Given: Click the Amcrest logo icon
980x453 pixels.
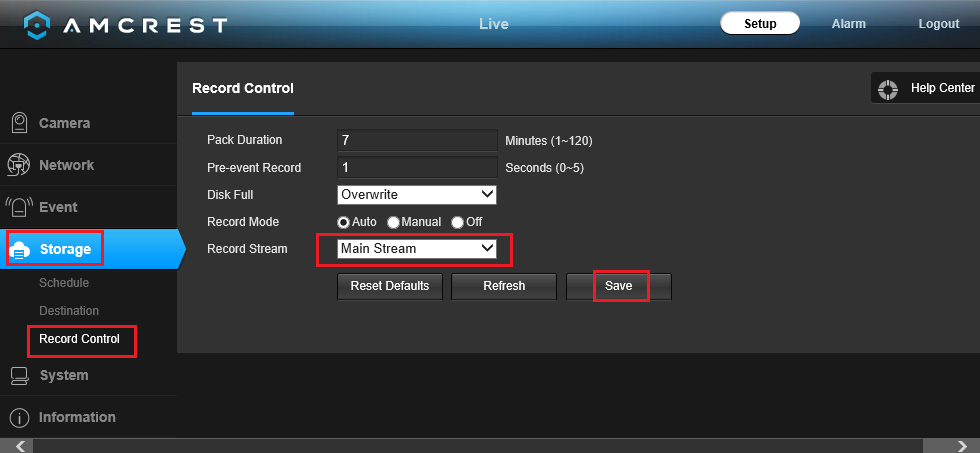Looking at the screenshot, I should click(x=37, y=23).
